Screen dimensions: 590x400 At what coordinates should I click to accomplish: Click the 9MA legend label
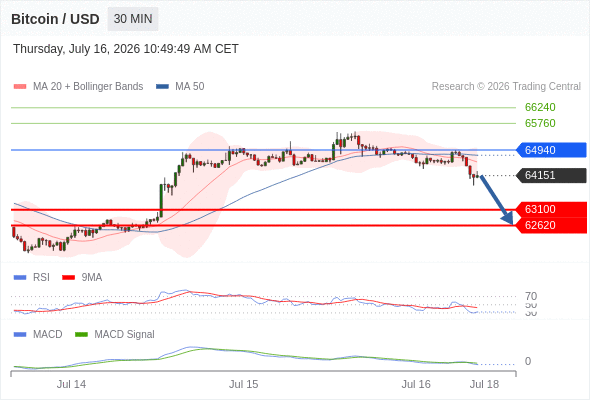[92, 278]
